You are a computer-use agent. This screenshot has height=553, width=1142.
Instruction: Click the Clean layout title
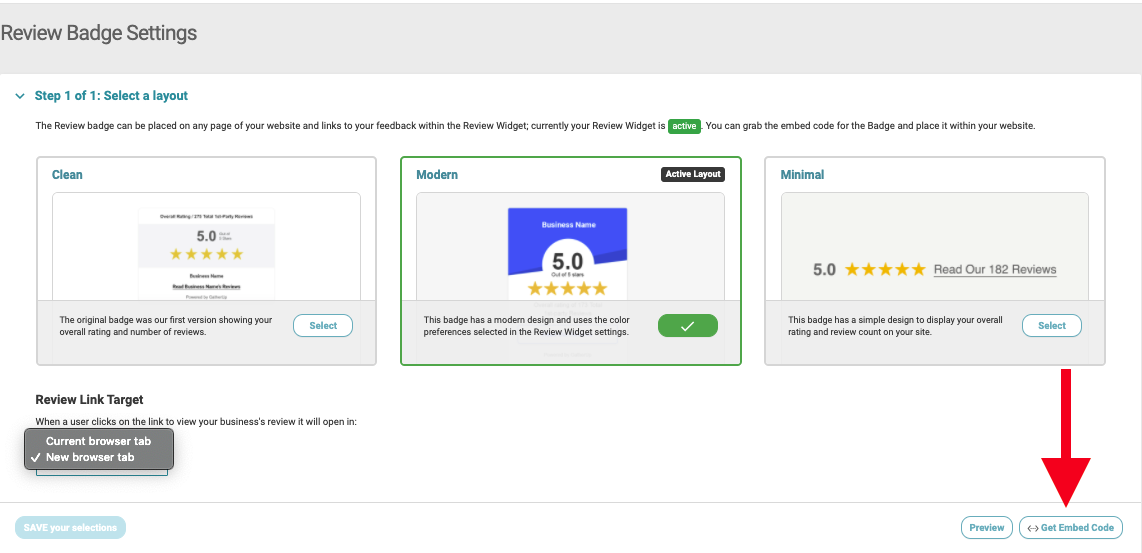pyautogui.click(x=67, y=174)
